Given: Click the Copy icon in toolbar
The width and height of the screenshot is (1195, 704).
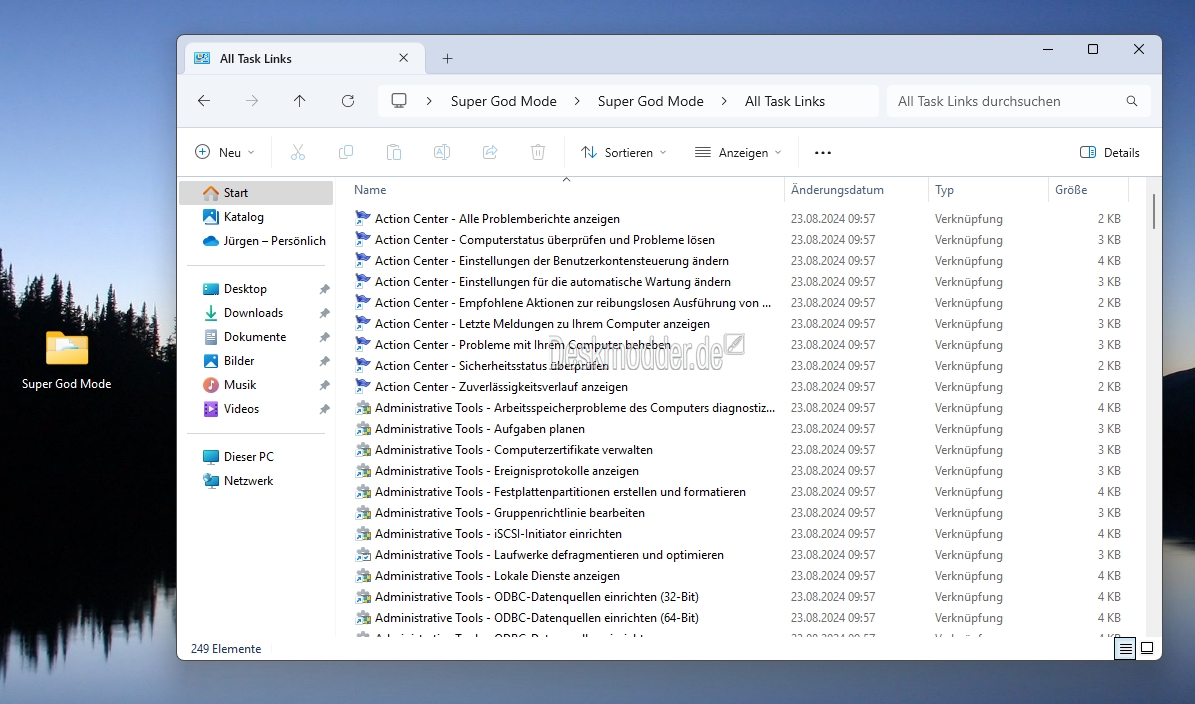Looking at the screenshot, I should (x=346, y=152).
